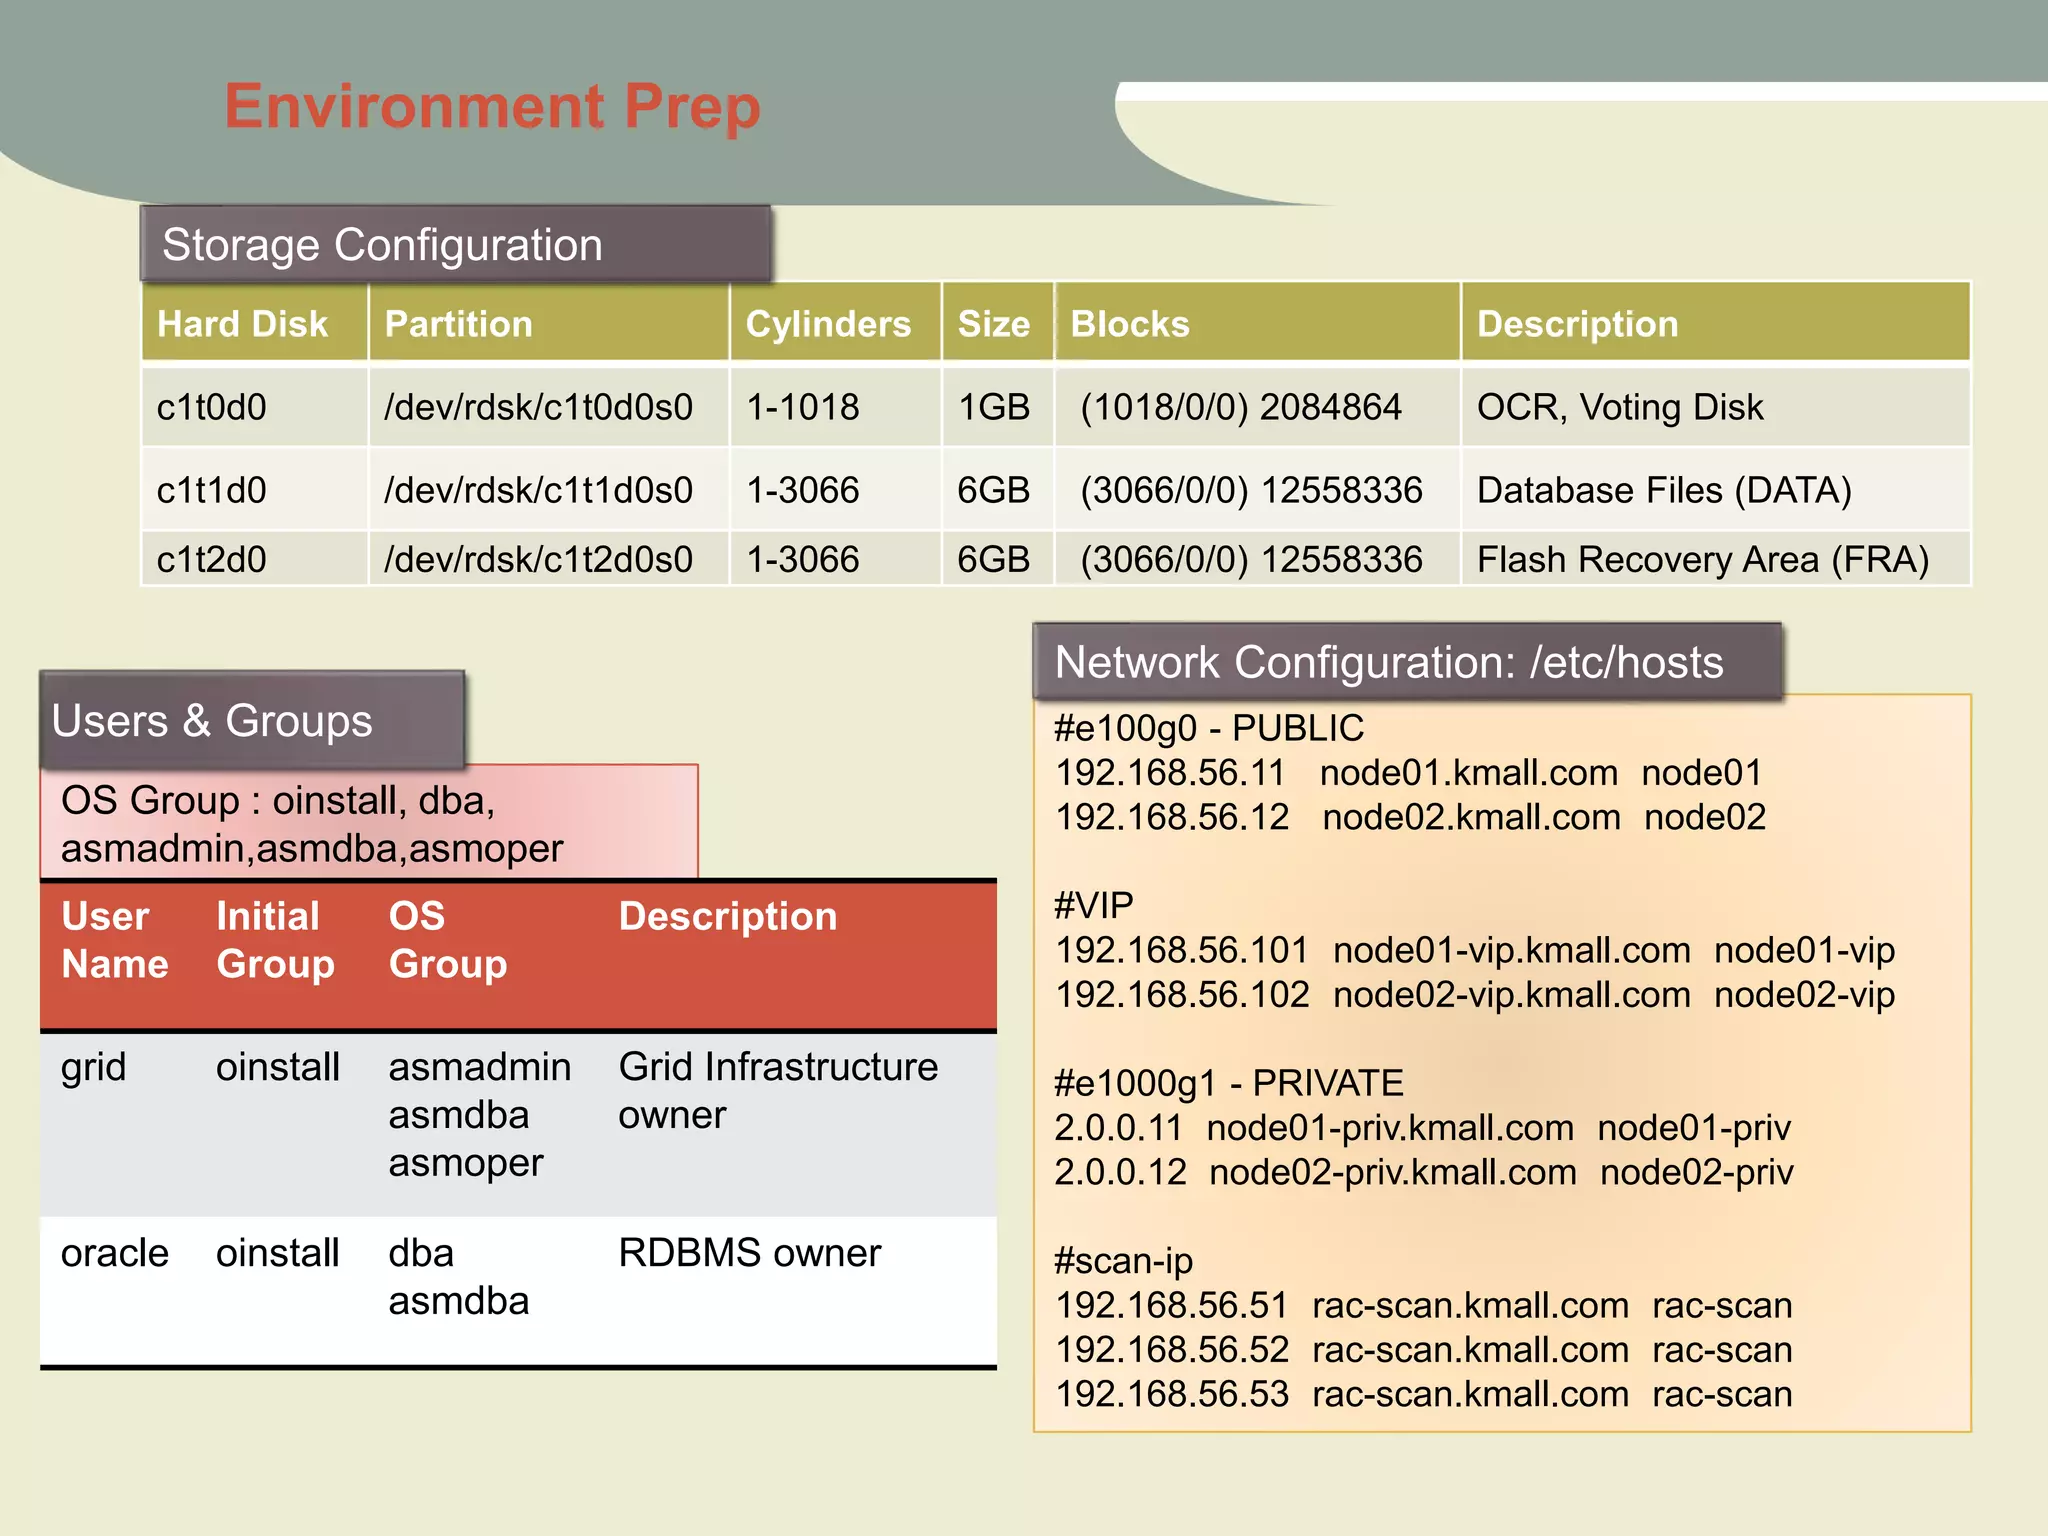The height and width of the screenshot is (1536, 2048).
Task: Click the 1GB size cell
Action: [998, 407]
